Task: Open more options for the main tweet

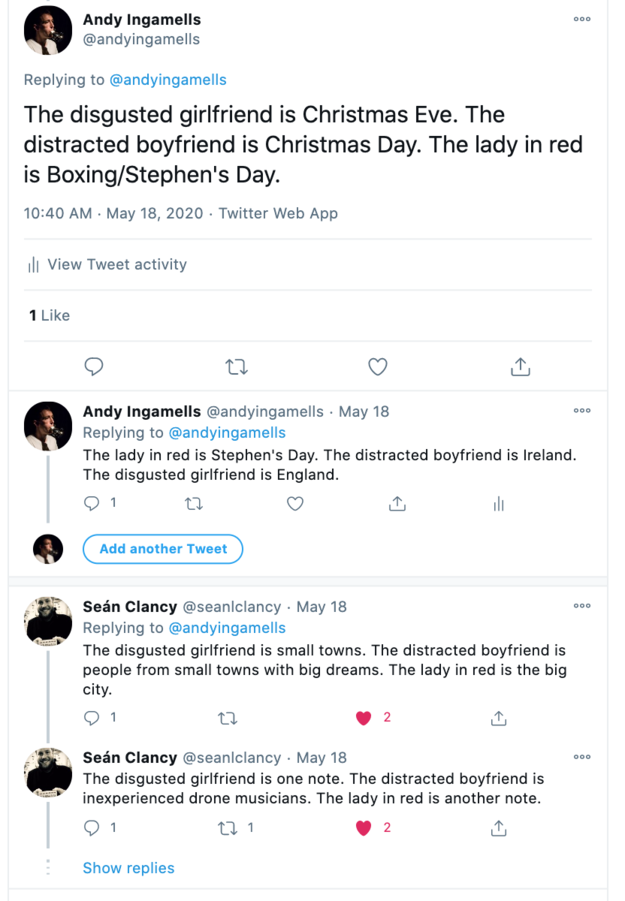Action: point(582,19)
